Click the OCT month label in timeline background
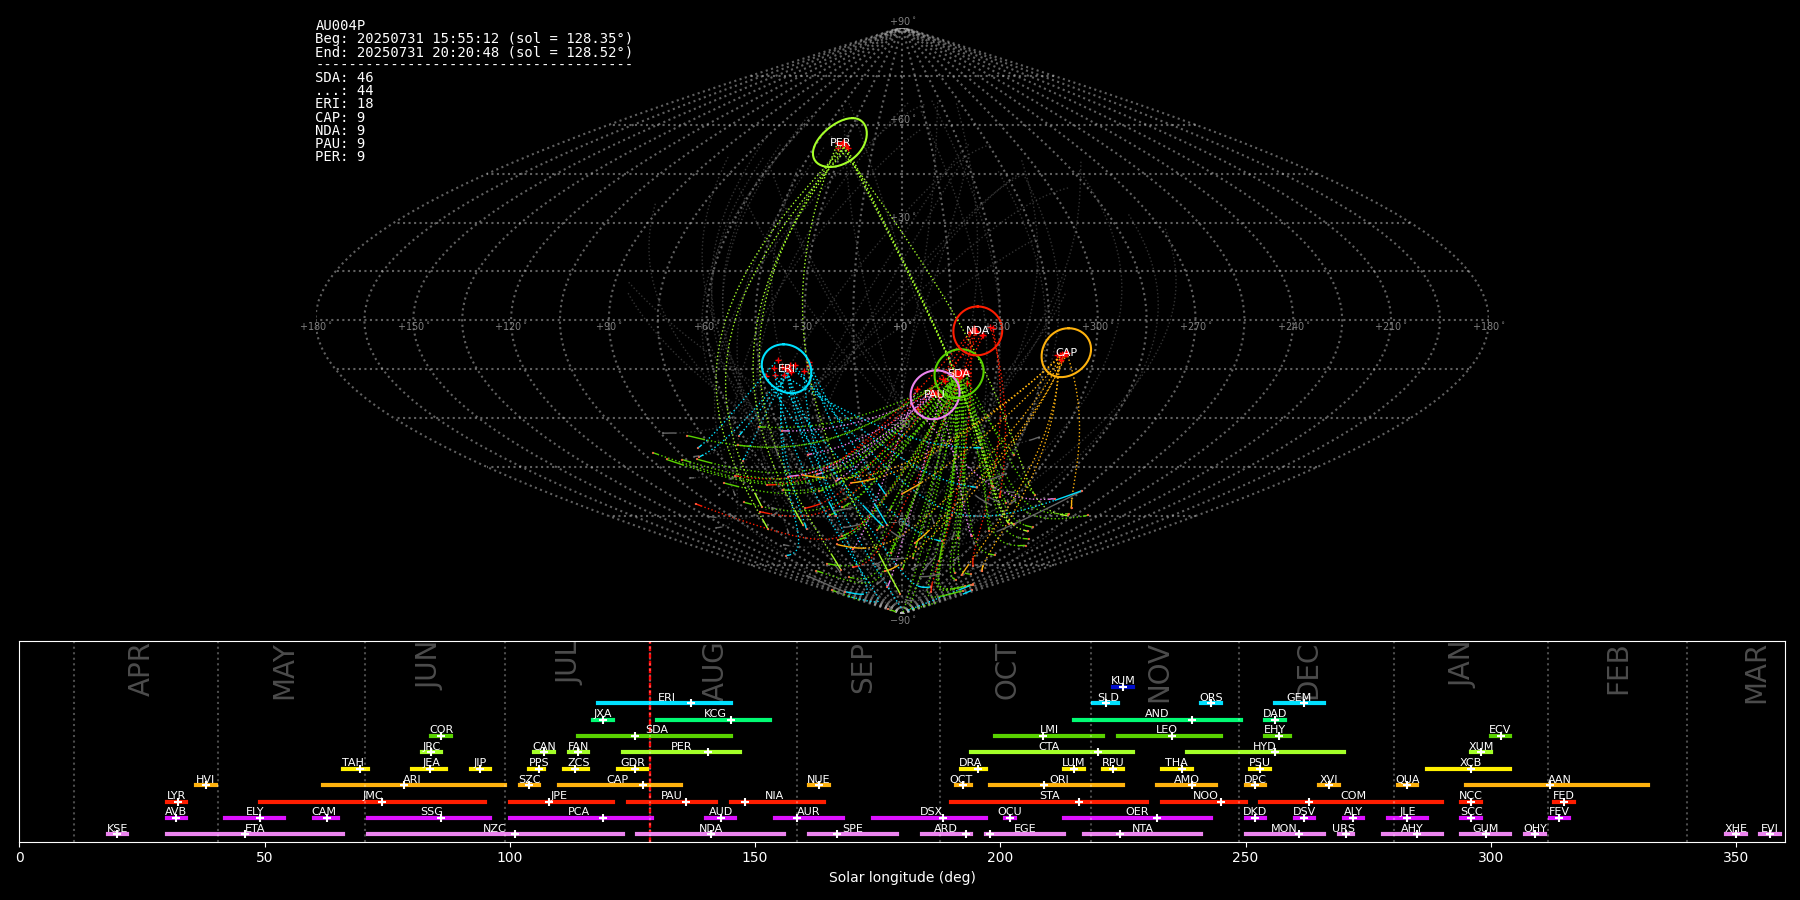1800x900 pixels. [1006, 672]
